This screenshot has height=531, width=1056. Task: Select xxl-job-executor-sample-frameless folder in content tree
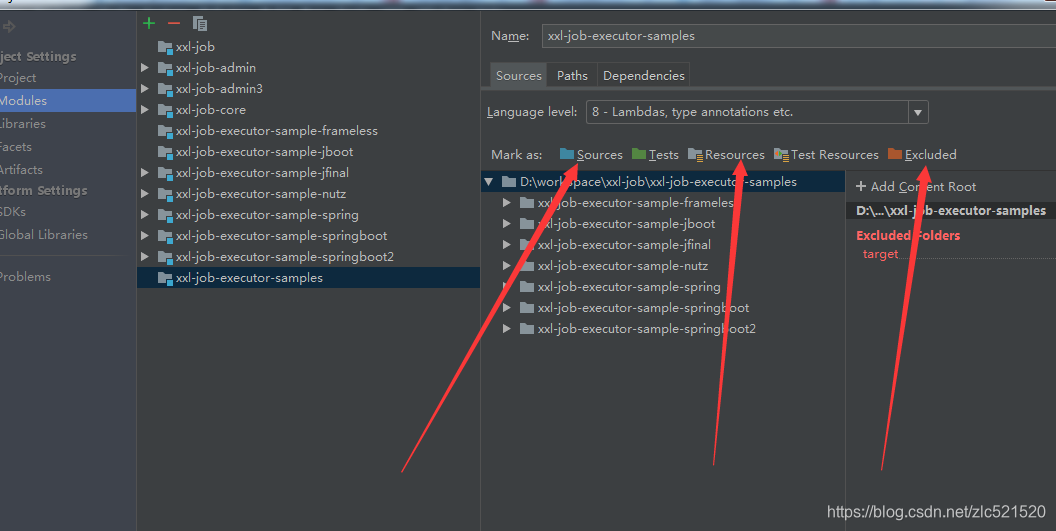point(635,203)
